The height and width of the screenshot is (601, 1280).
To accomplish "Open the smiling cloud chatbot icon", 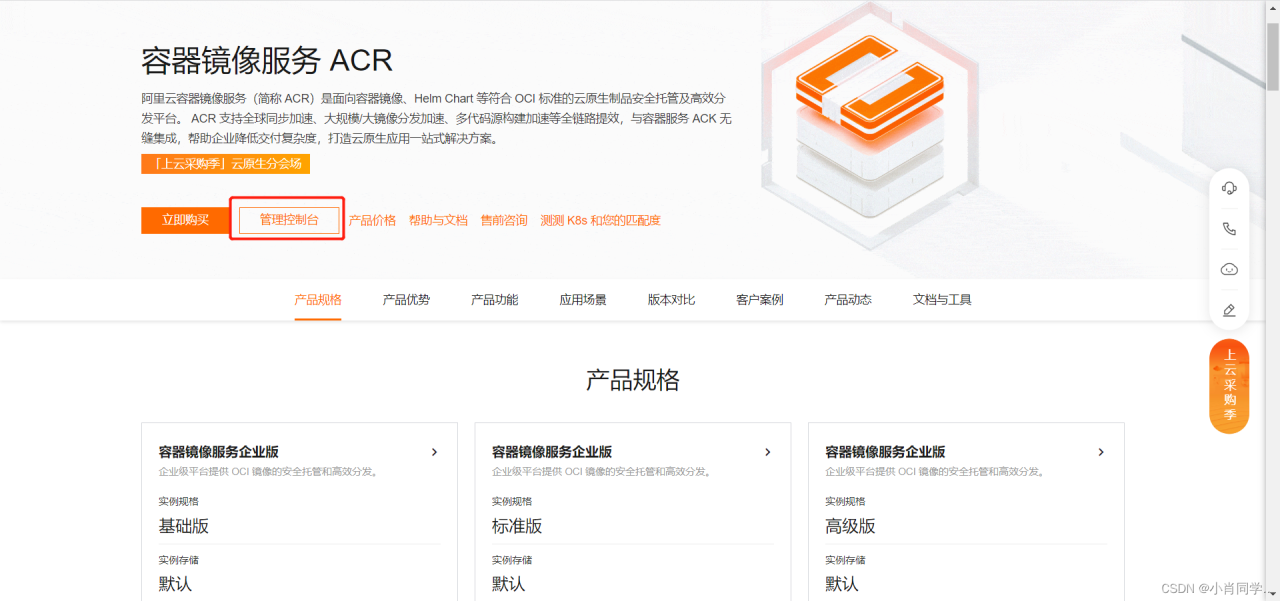I will coord(1228,268).
